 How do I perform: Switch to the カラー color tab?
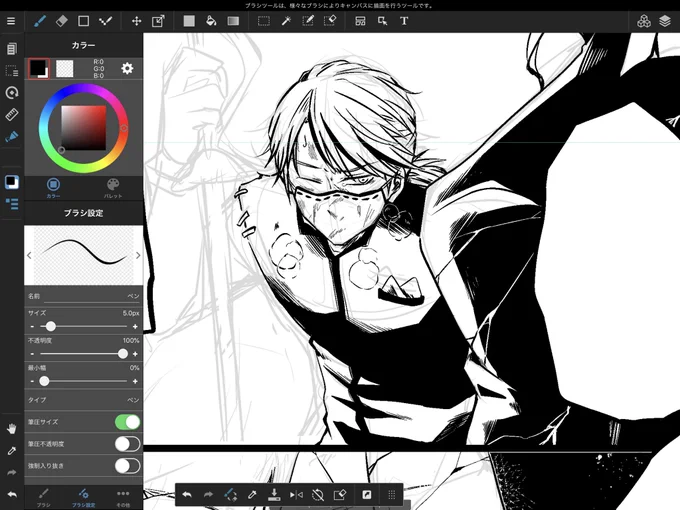click(x=53, y=188)
